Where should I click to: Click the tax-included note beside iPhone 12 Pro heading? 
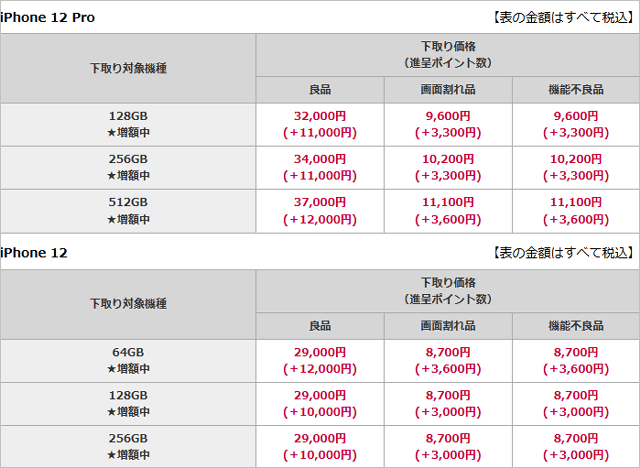(562, 17)
